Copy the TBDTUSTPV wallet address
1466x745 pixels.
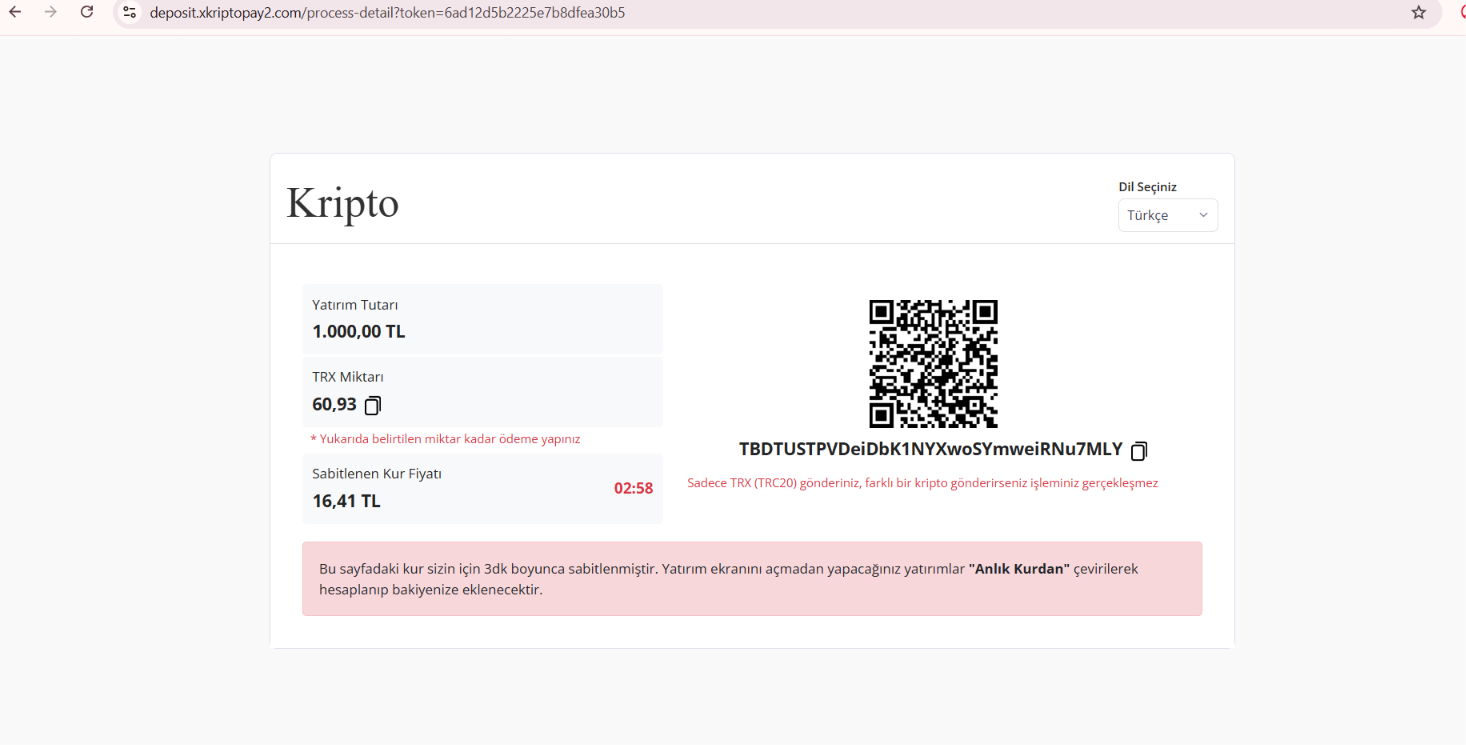pos(1139,451)
